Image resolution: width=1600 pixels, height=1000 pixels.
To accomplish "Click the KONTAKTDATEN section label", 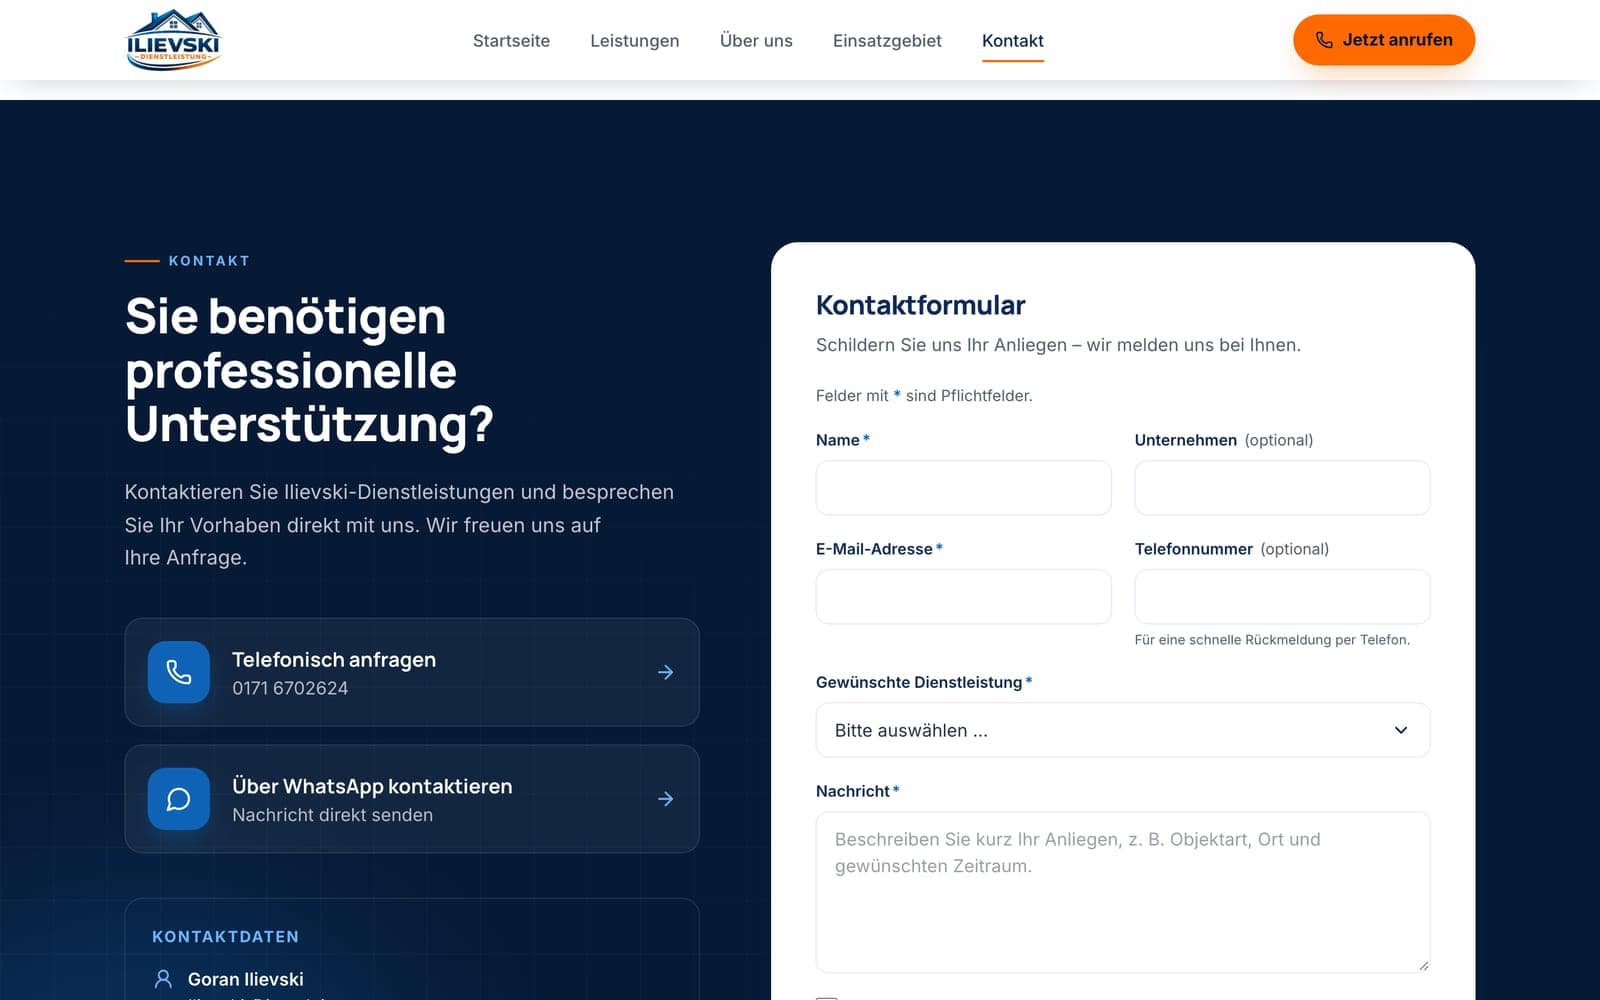I will tap(225, 937).
